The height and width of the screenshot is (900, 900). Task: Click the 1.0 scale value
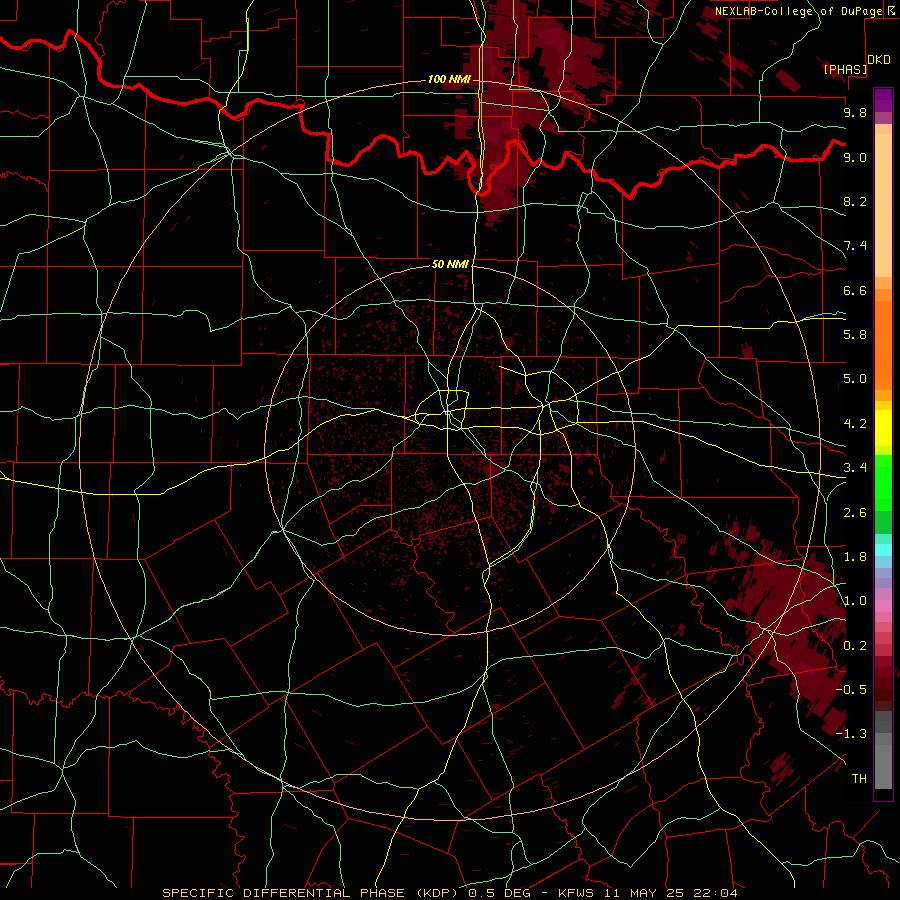coord(855,601)
